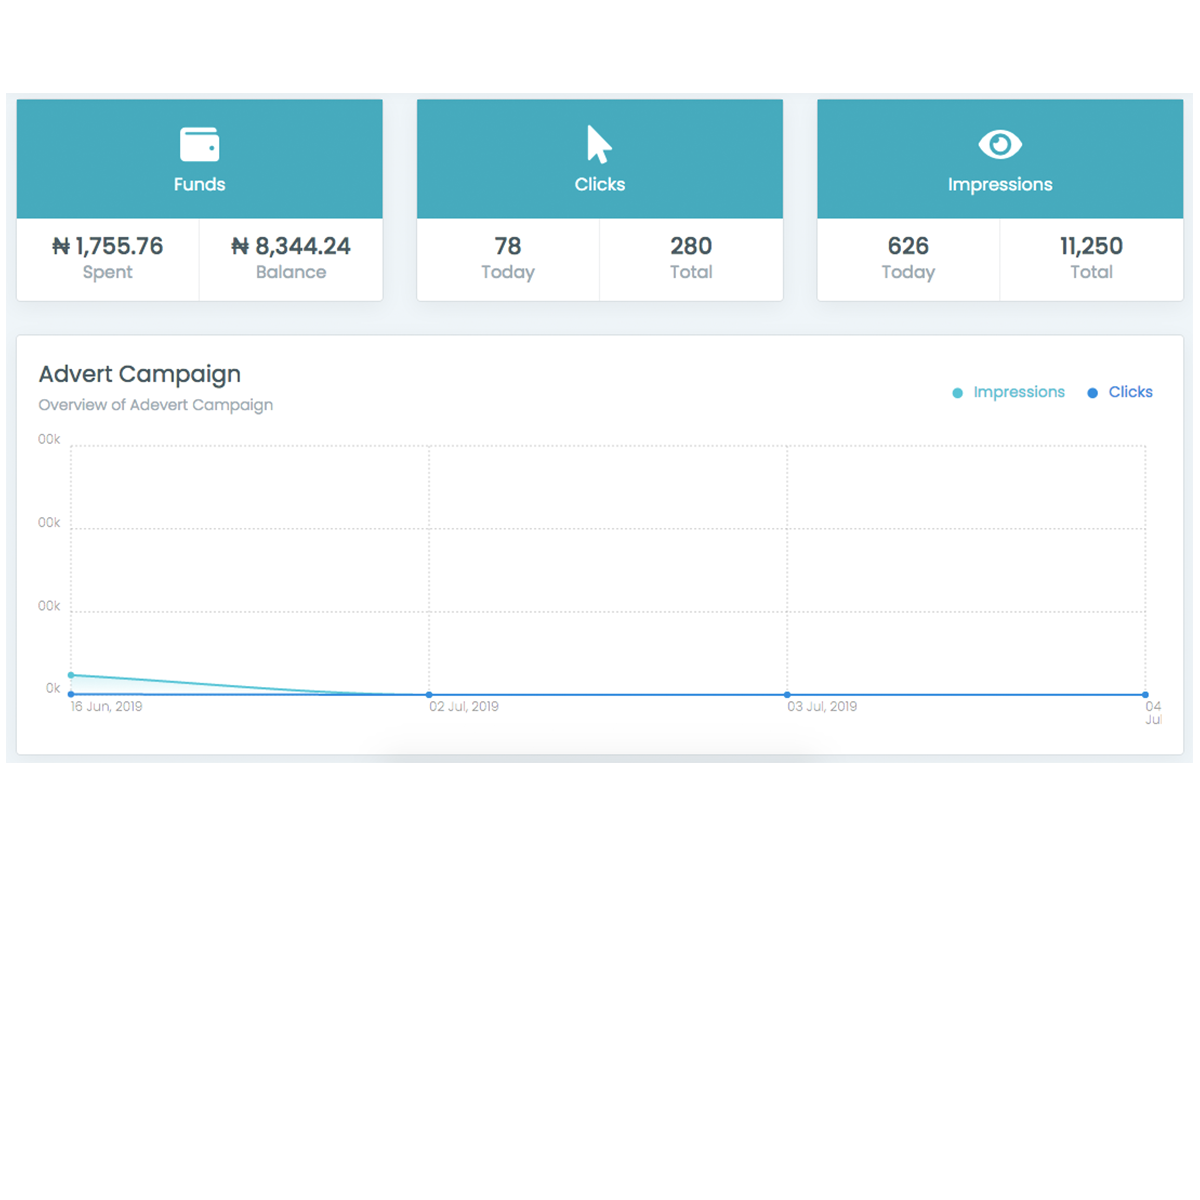Screen dimensions: 1200x1200
Task: Toggle the Impressions series in chart legend
Action: (x=1009, y=392)
